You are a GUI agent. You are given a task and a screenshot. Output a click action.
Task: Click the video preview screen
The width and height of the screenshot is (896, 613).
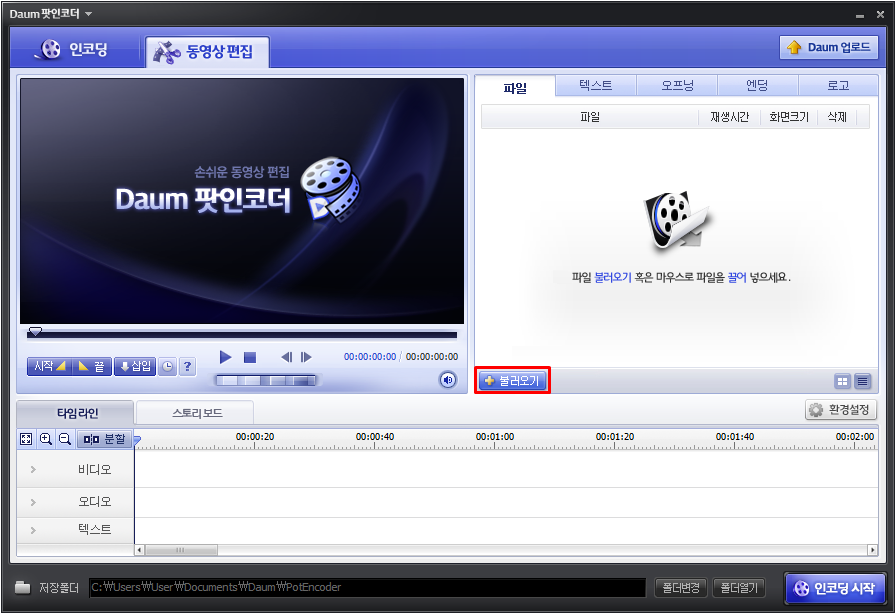242,201
